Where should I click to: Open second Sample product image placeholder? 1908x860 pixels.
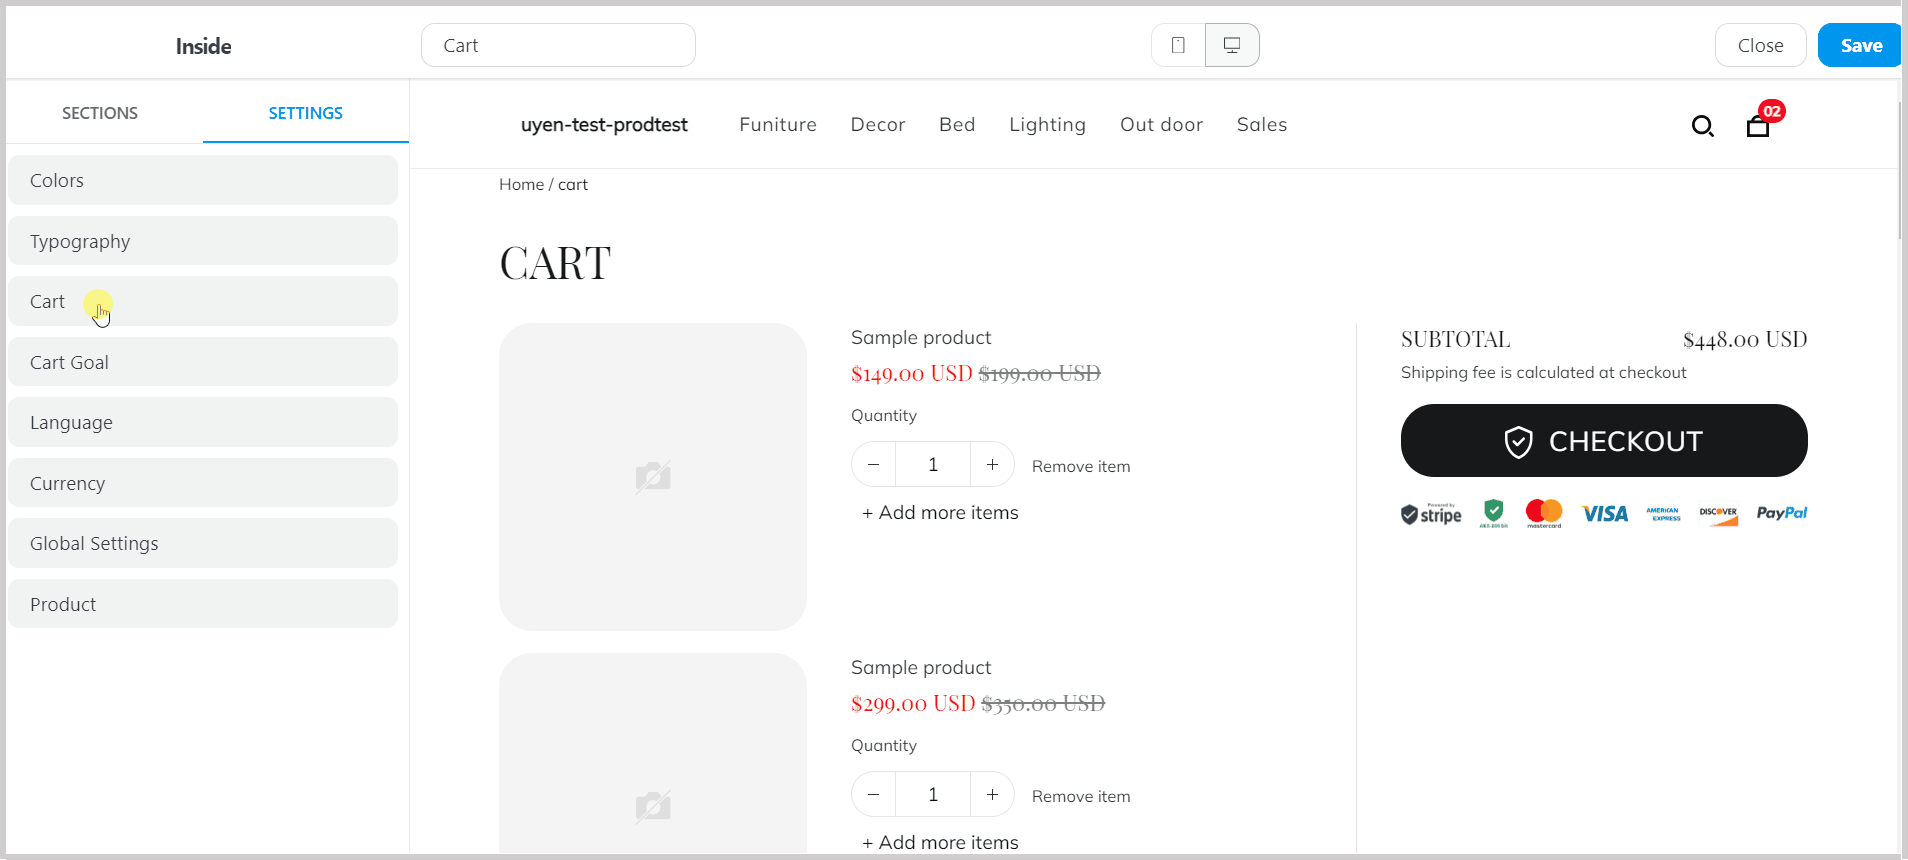pyautogui.click(x=653, y=754)
